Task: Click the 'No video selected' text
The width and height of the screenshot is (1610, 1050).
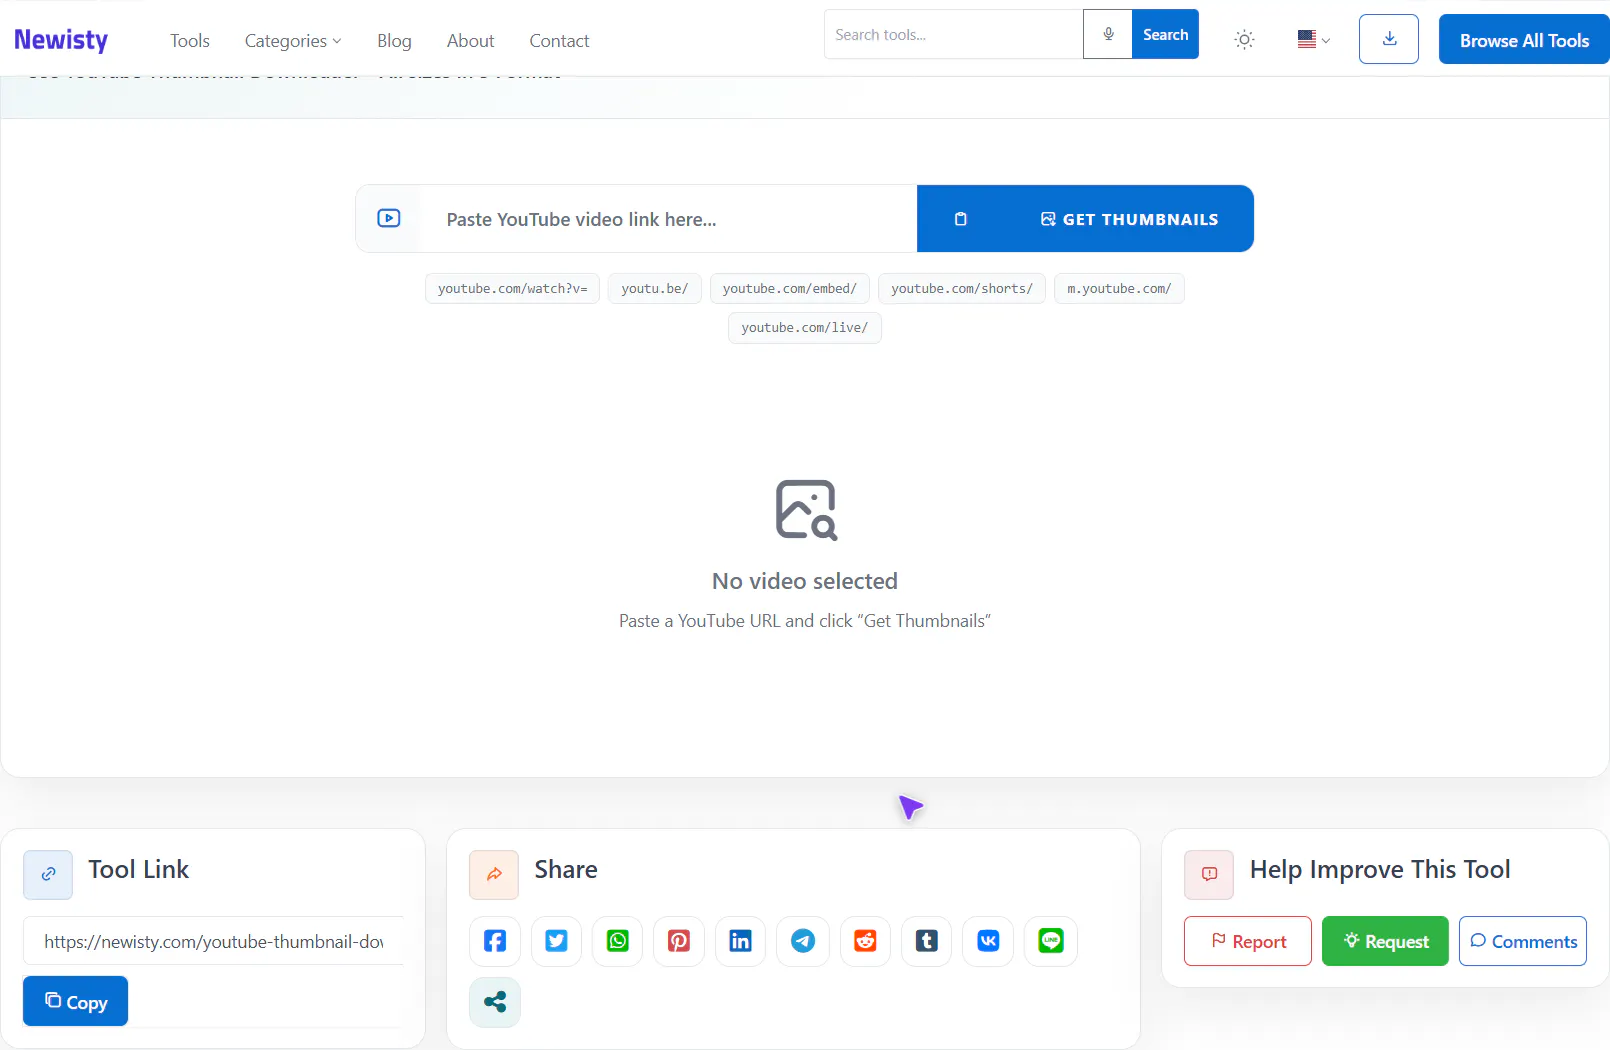Action: [805, 581]
